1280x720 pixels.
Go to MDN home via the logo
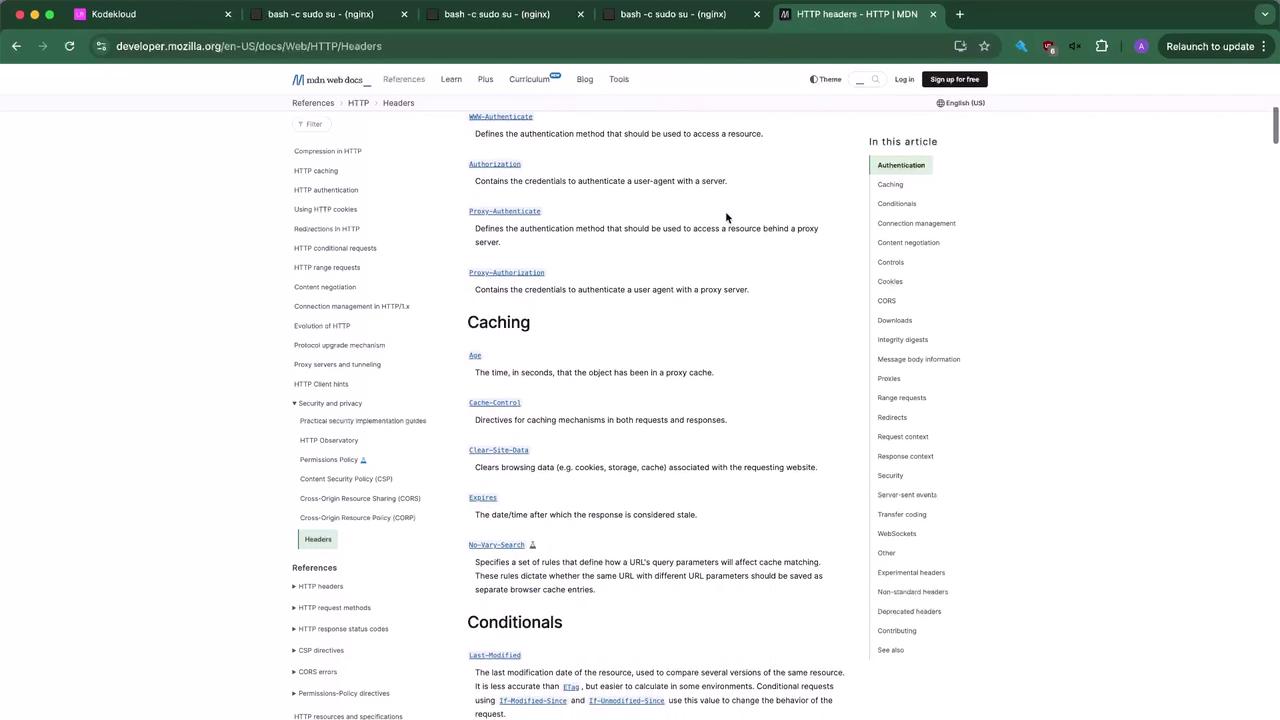point(330,80)
